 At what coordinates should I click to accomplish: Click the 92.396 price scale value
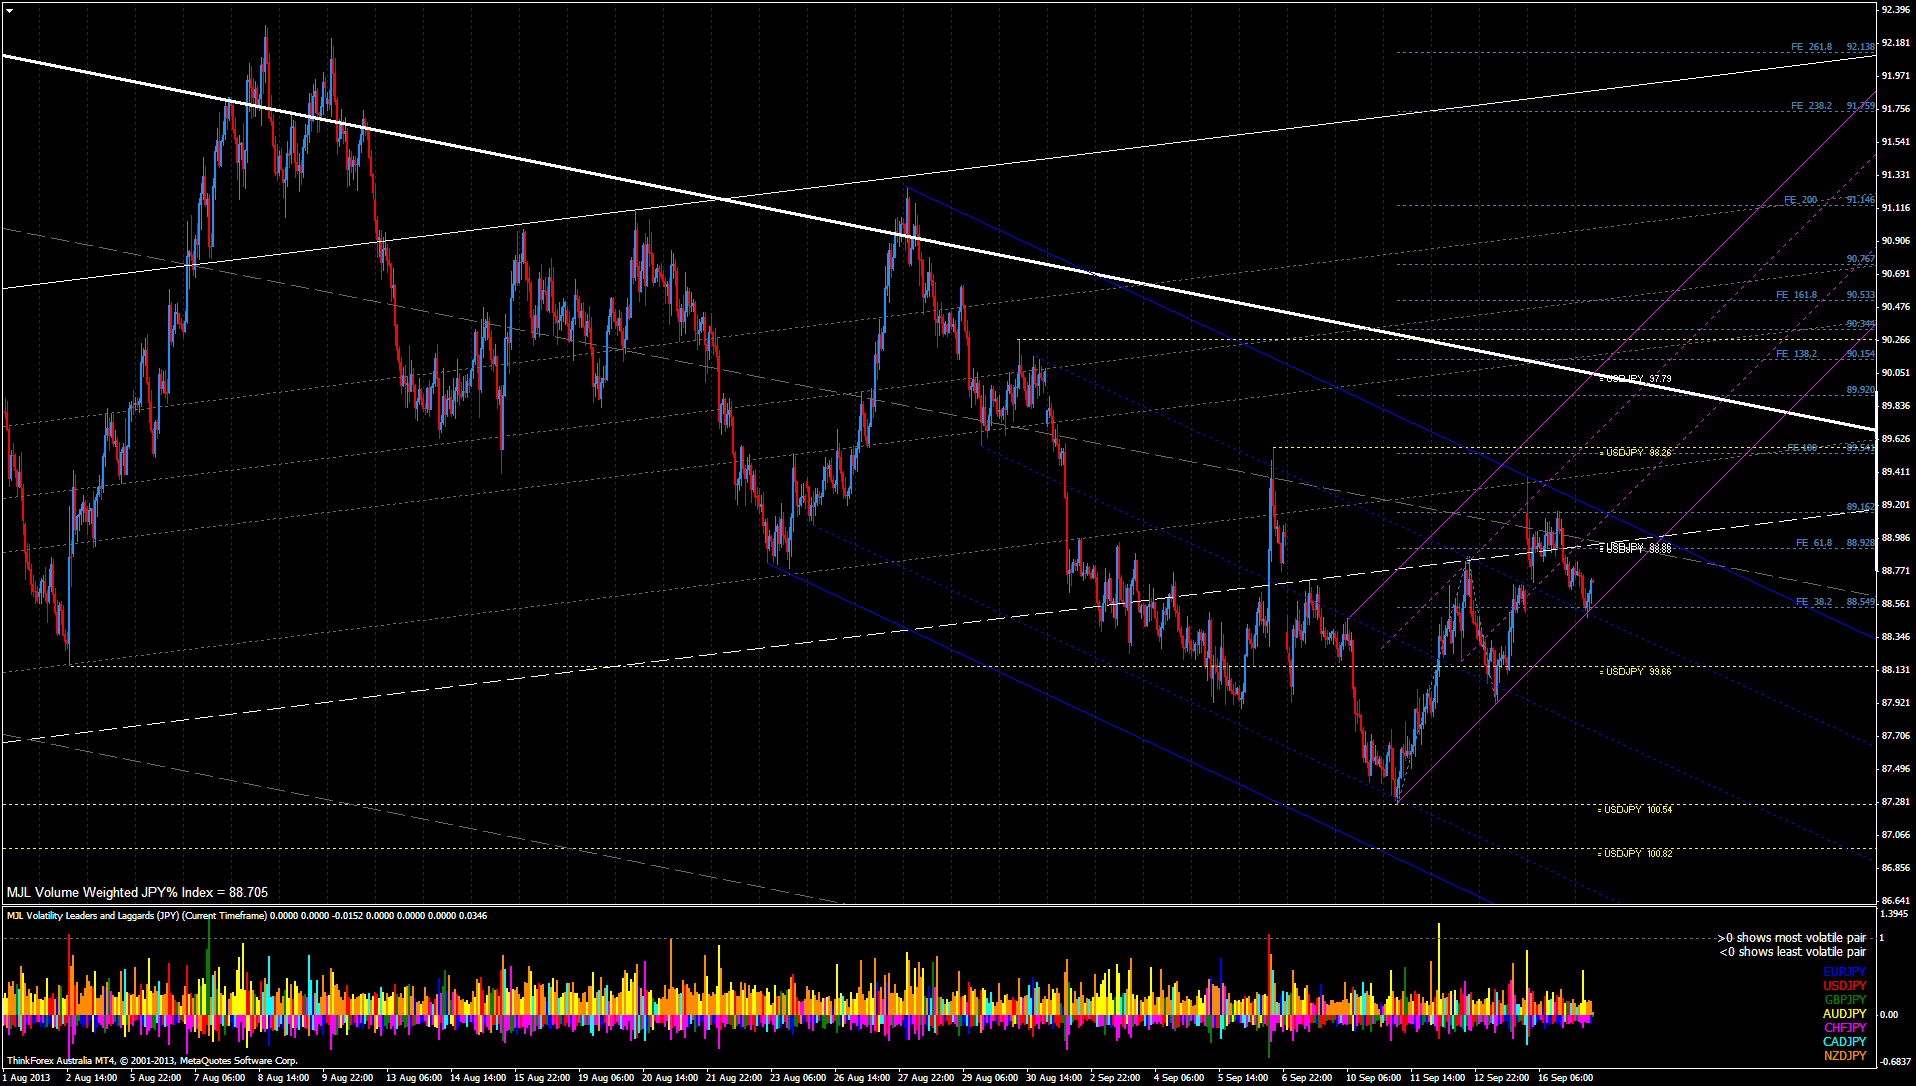point(1896,10)
